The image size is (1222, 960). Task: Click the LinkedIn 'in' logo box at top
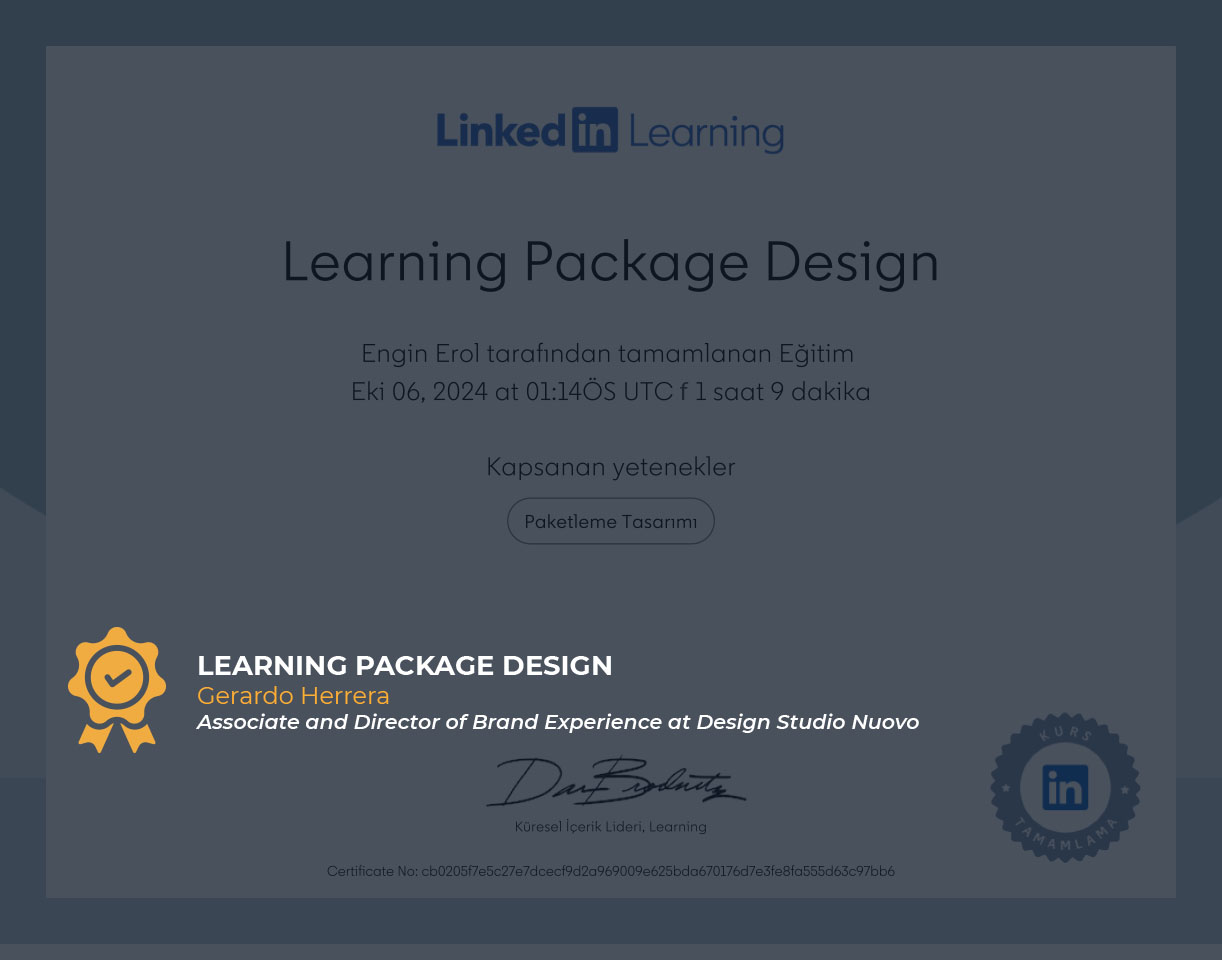[x=595, y=131]
